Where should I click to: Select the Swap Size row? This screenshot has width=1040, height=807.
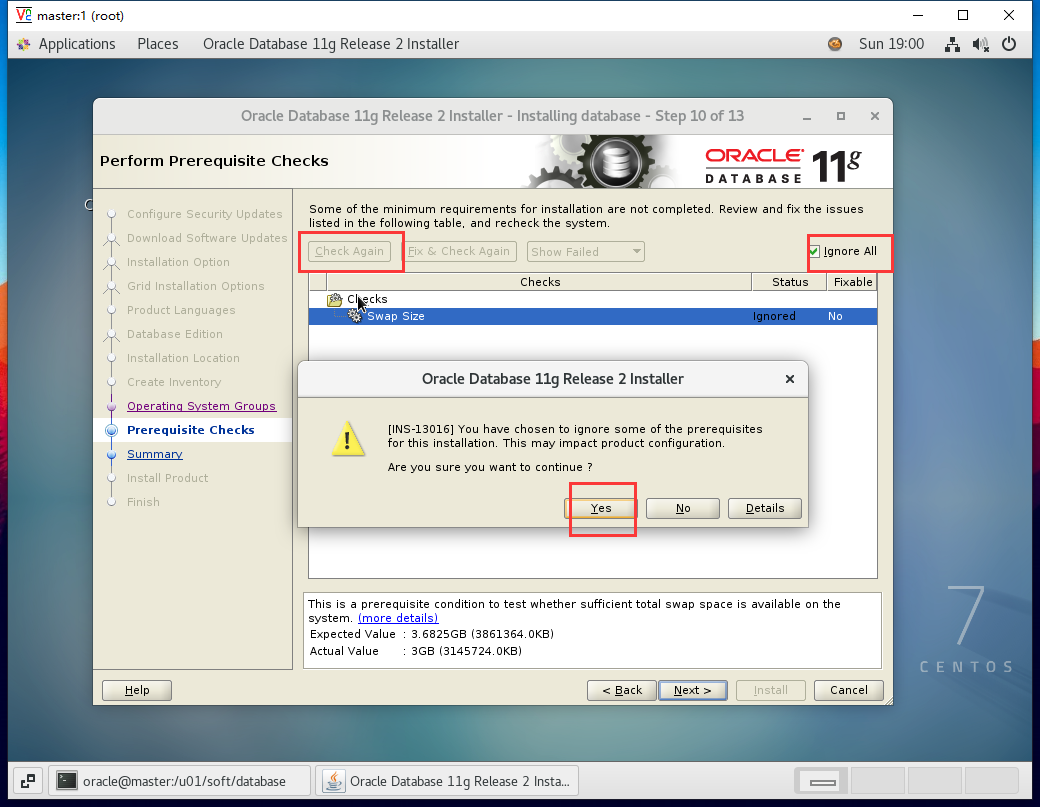[x=592, y=316]
